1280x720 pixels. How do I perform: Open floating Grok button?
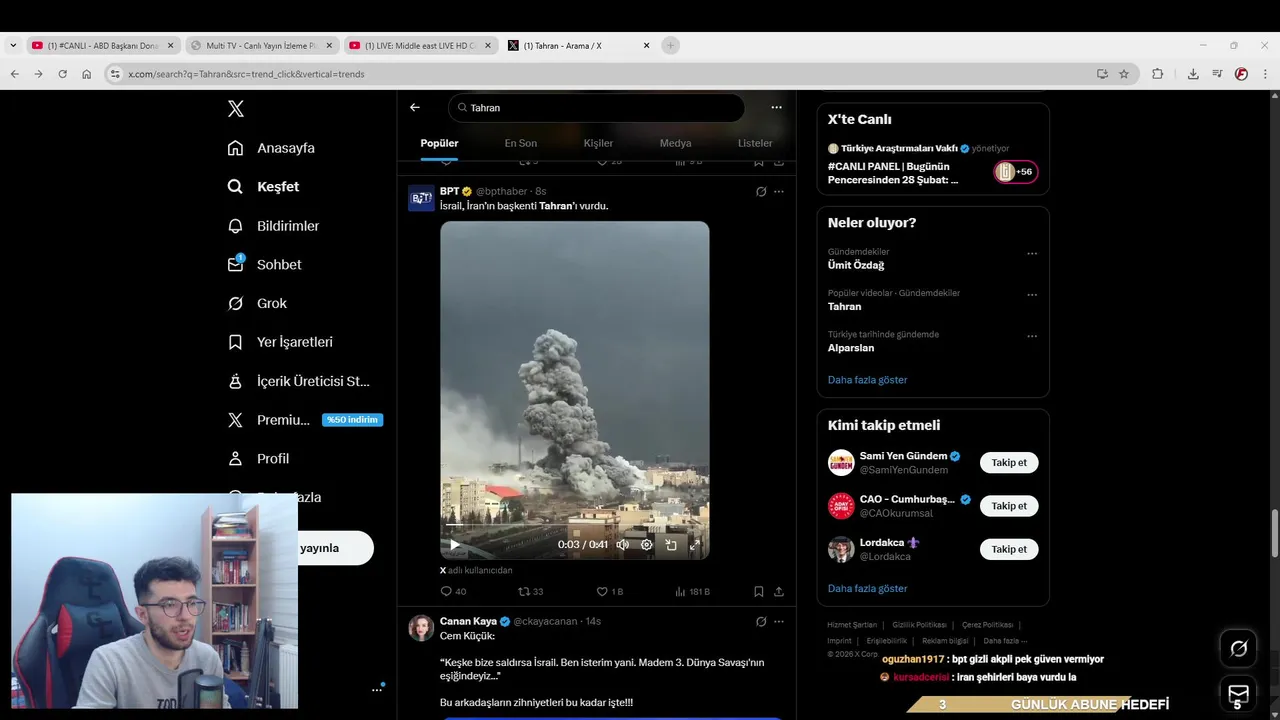point(1238,649)
